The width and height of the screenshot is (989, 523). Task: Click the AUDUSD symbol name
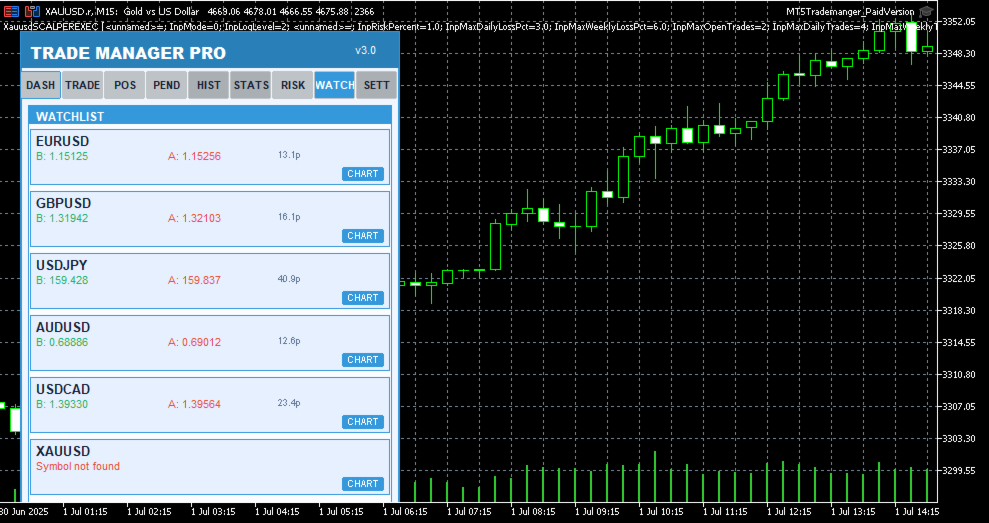(63, 327)
